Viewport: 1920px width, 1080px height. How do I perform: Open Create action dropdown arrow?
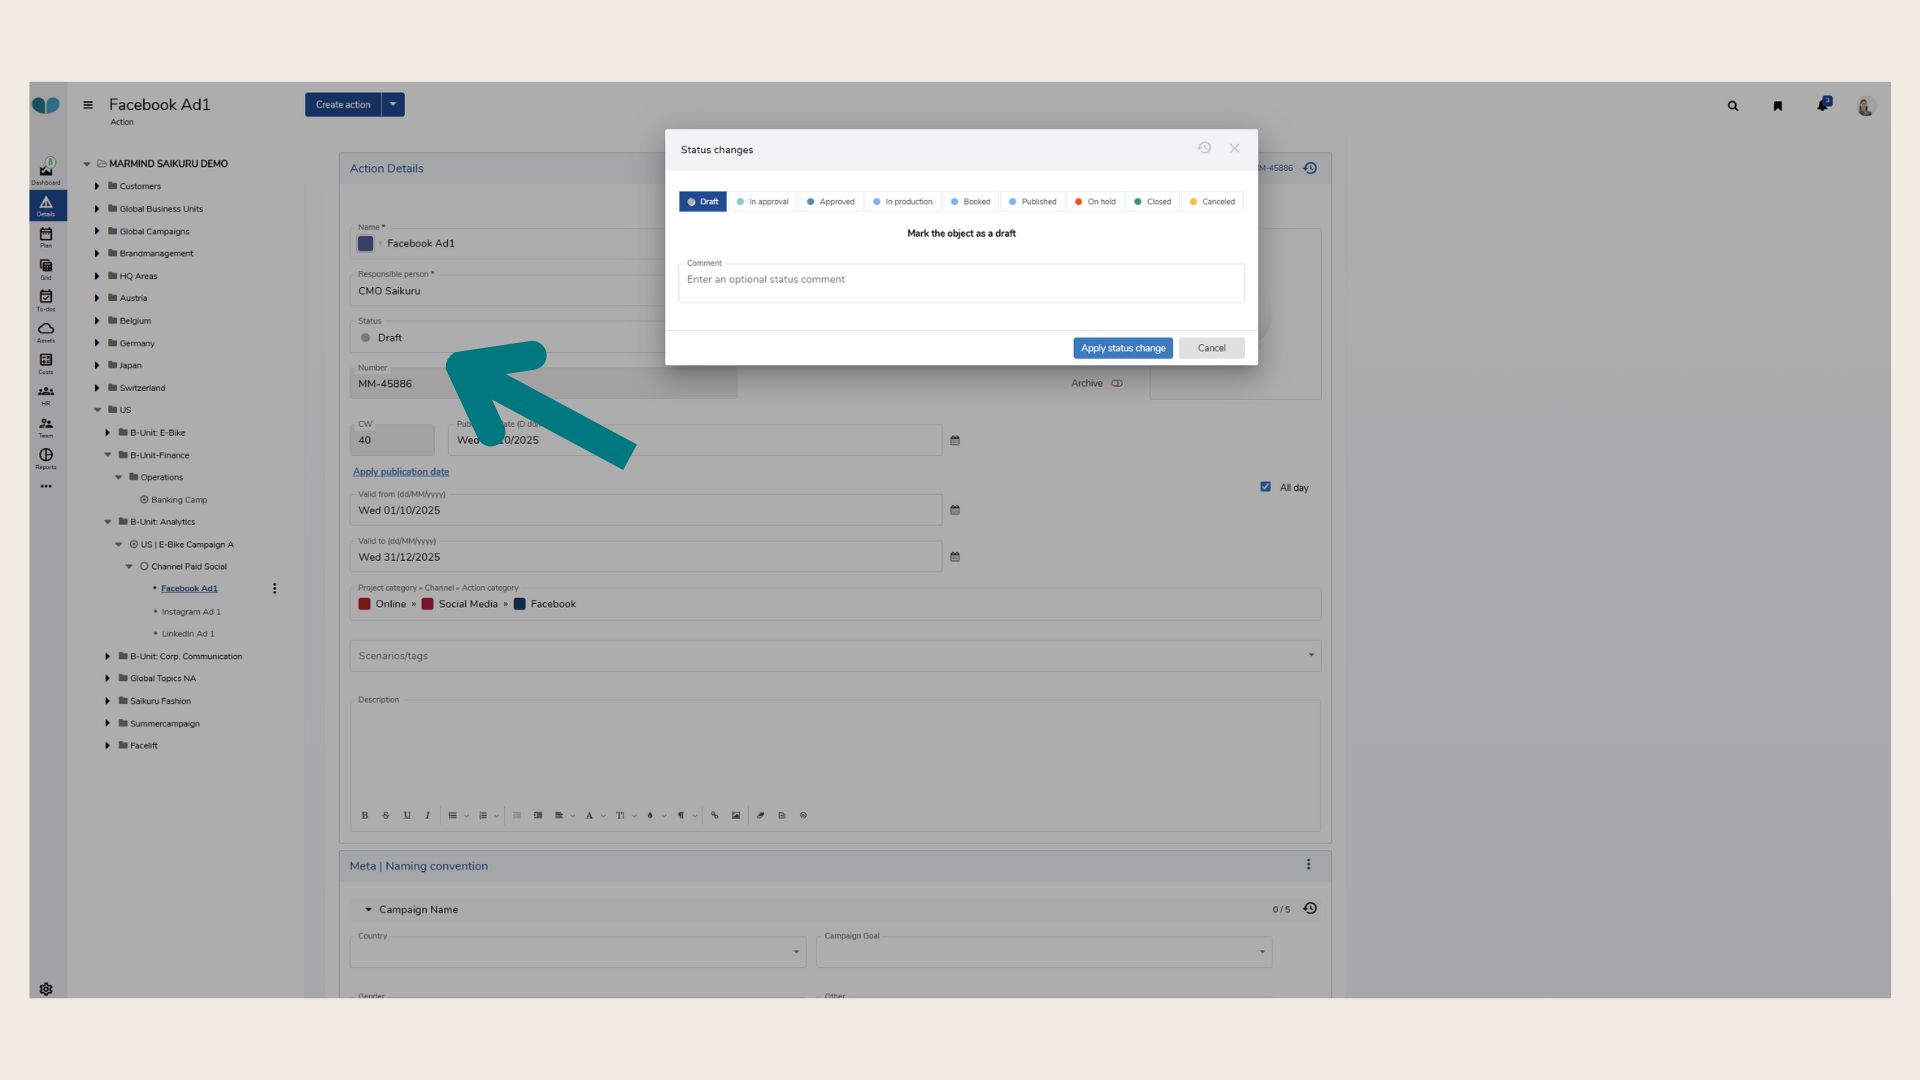(x=393, y=104)
